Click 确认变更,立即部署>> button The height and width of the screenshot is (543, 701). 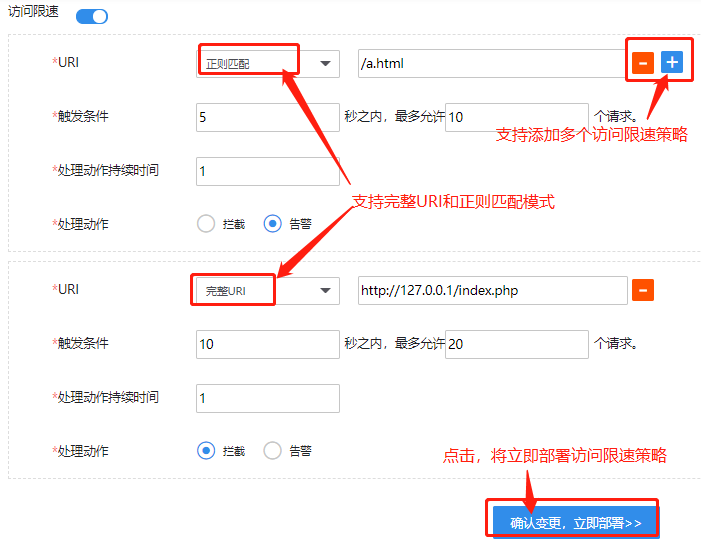[x=576, y=522]
